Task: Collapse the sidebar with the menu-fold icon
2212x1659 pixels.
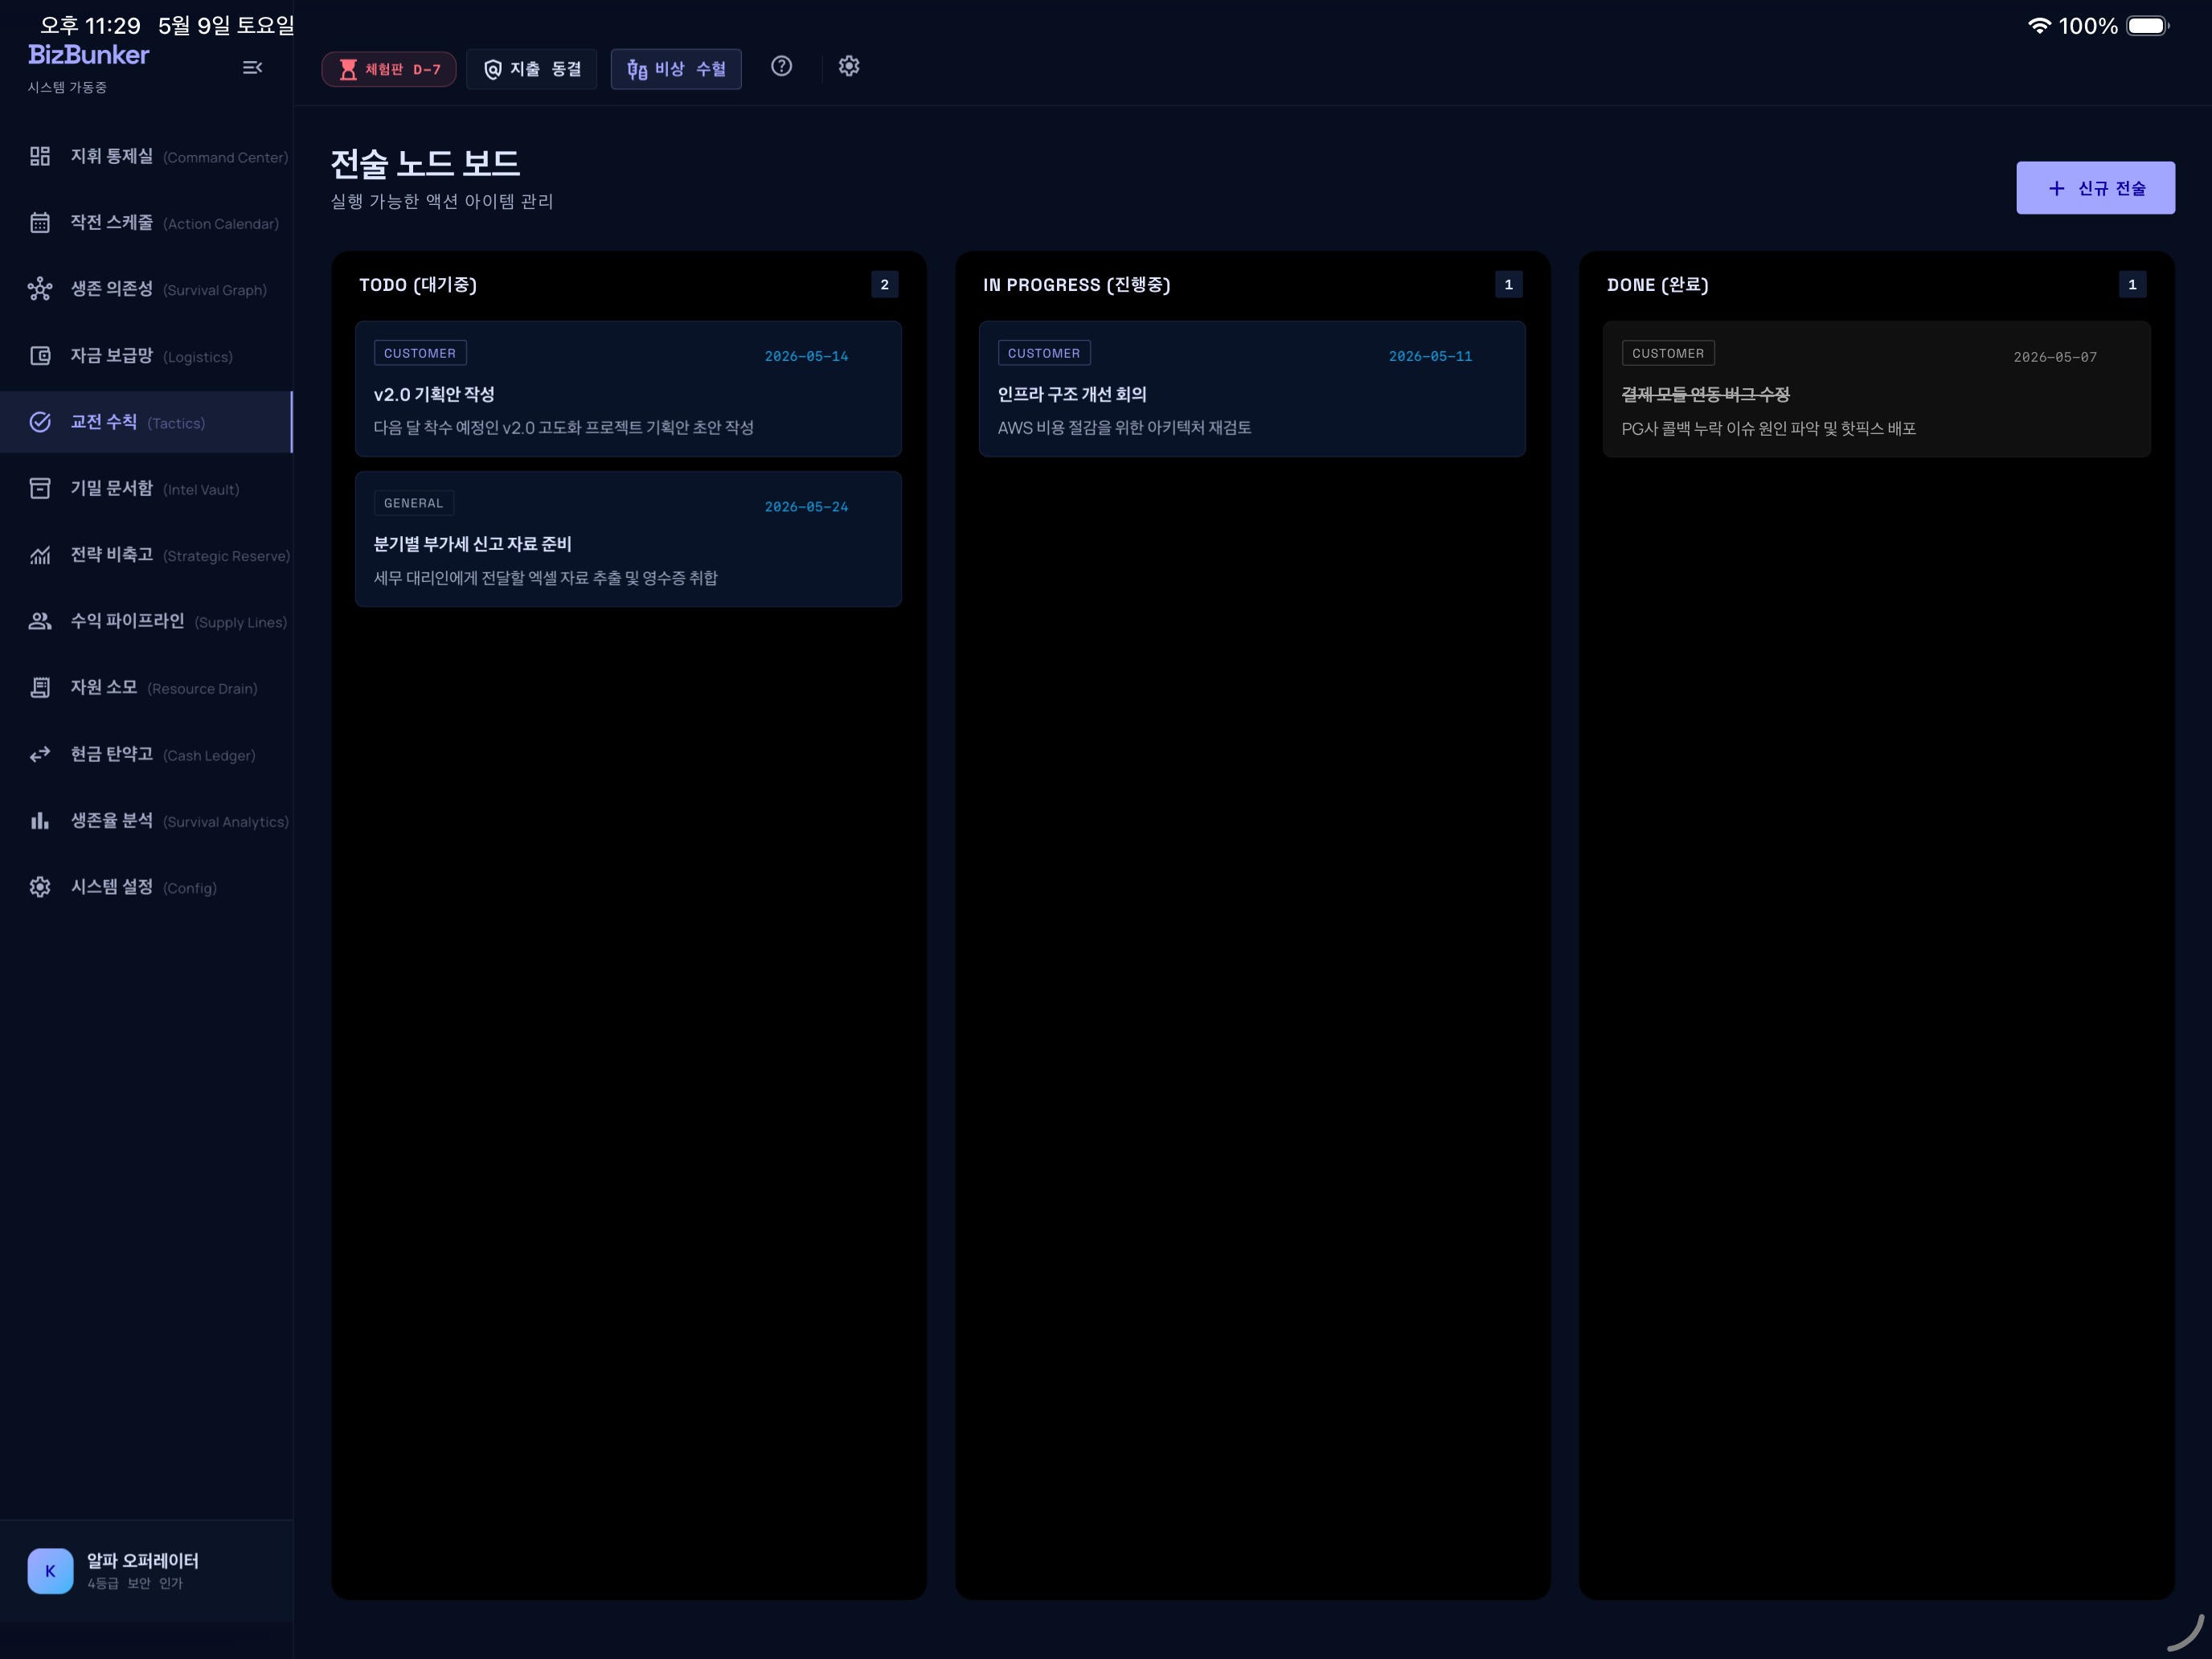Action: pos(252,67)
